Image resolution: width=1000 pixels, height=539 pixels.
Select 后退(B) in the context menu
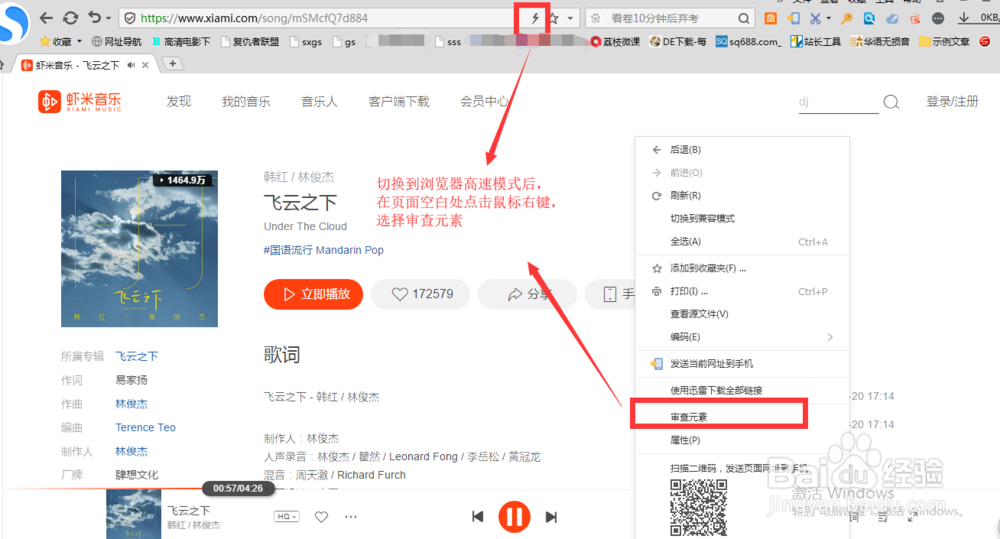point(742,149)
